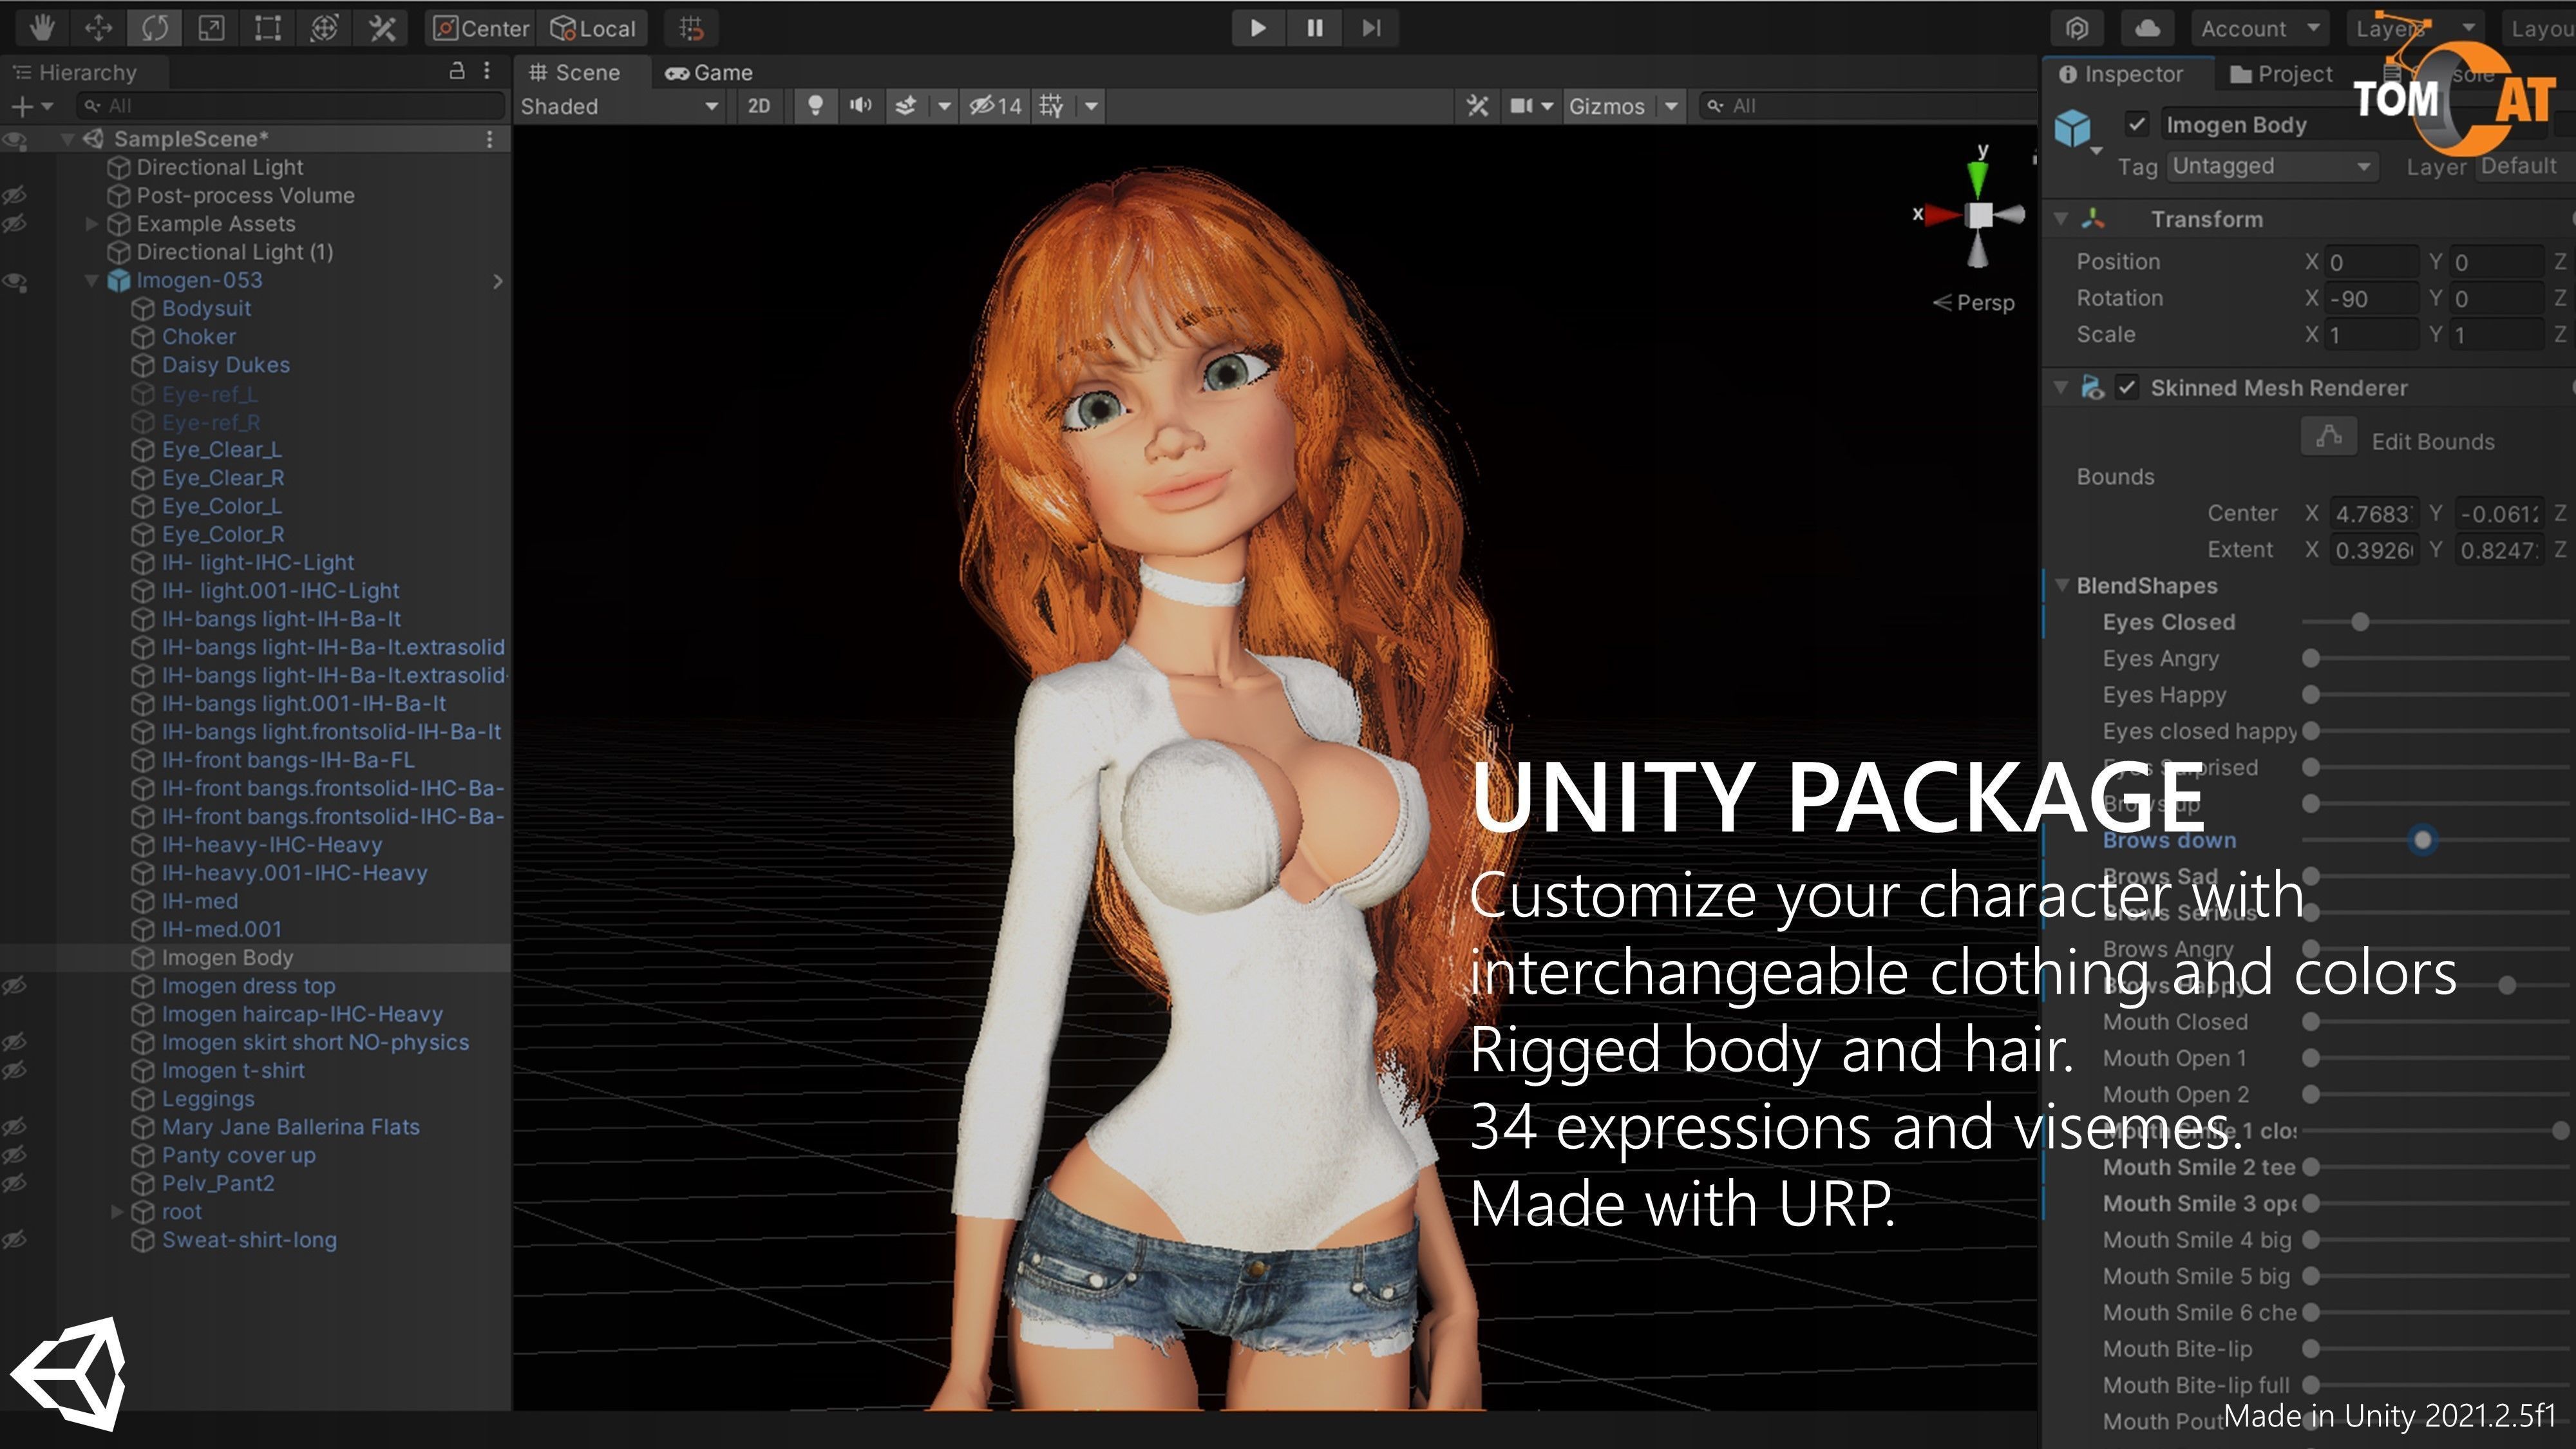Click the Eyes Closed blendshape slider handle
2576x1449 pixels.
[2360, 622]
